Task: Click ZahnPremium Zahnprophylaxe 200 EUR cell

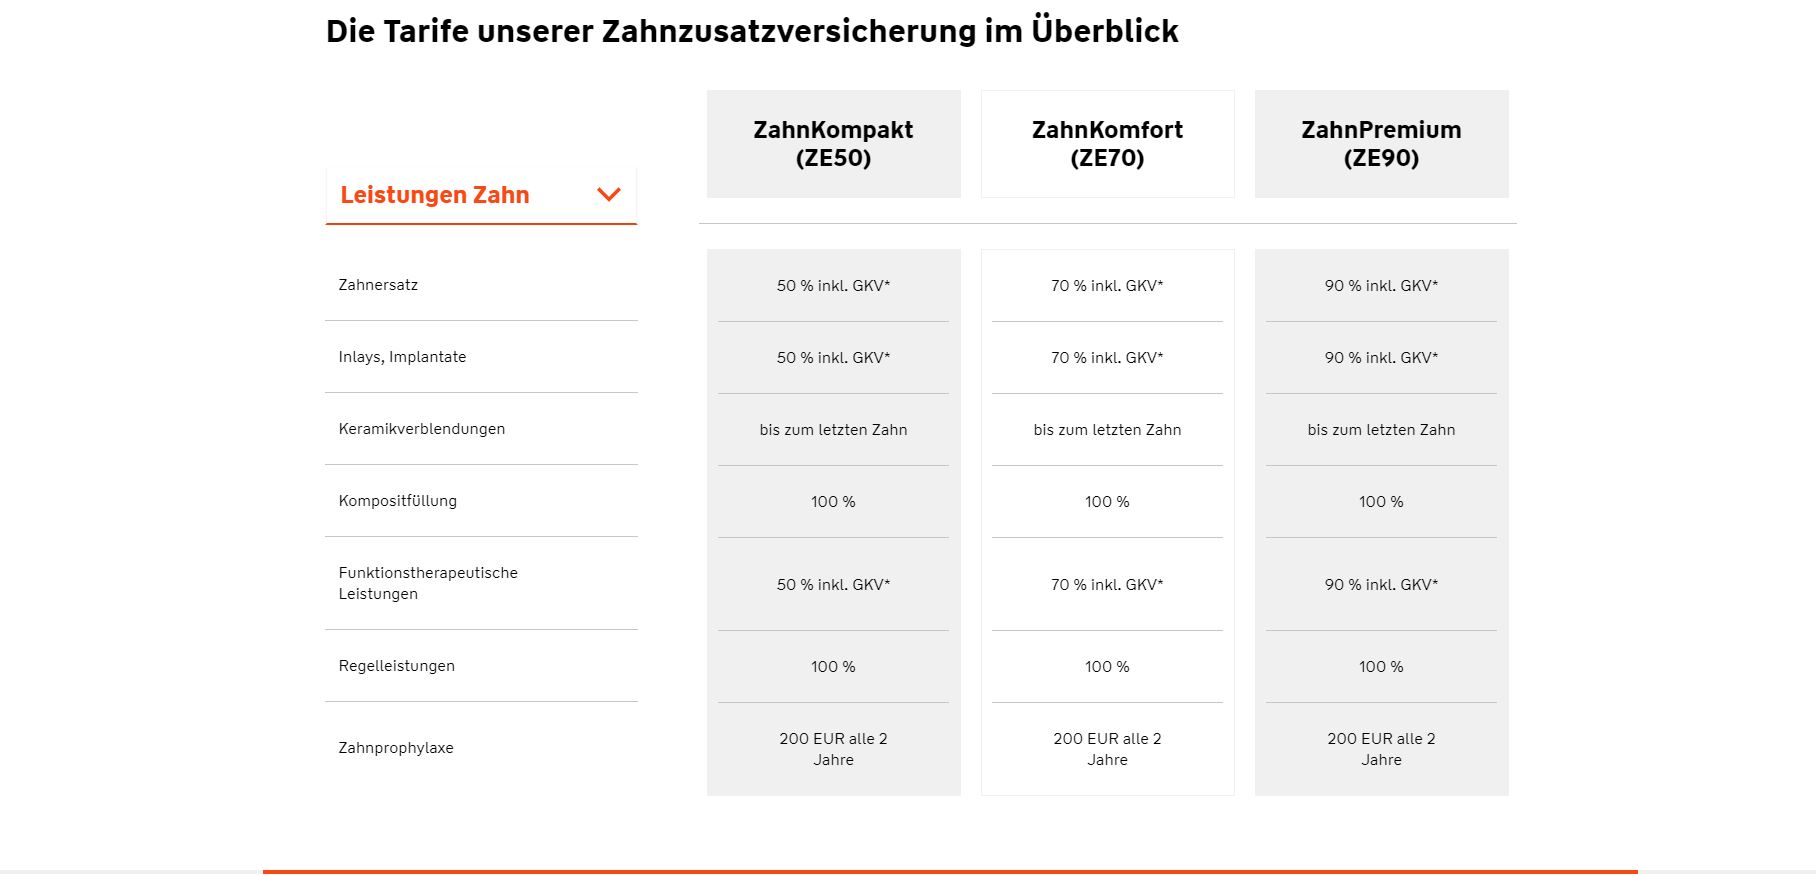Action: [x=1381, y=749]
